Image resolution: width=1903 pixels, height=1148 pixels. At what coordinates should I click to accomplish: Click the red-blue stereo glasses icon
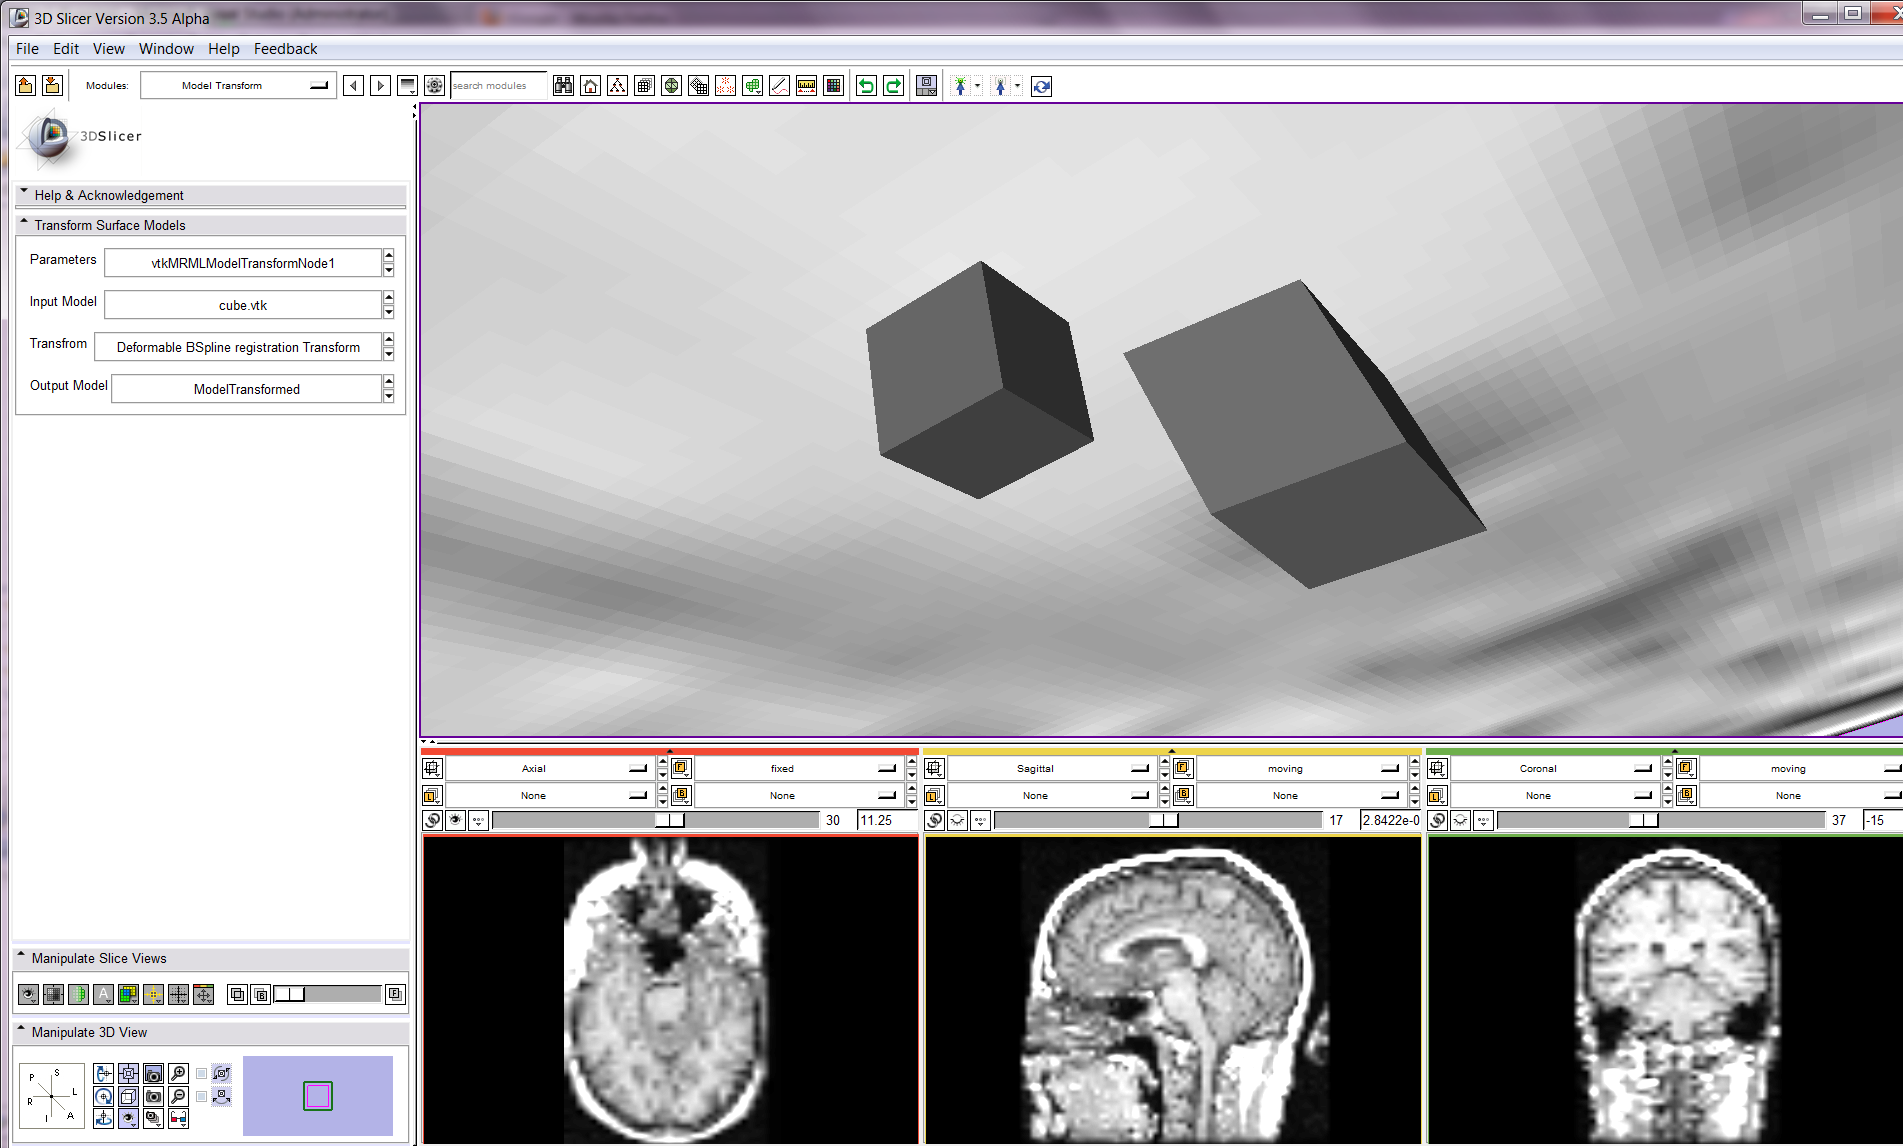coord(178,1118)
